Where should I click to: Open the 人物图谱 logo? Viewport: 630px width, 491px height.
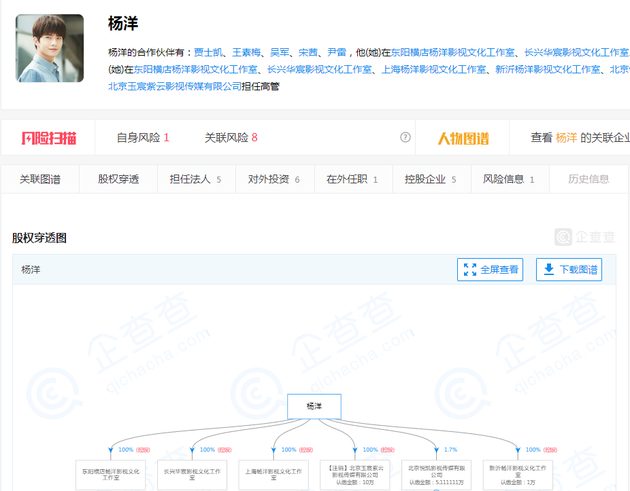pyautogui.click(x=461, y=138)
